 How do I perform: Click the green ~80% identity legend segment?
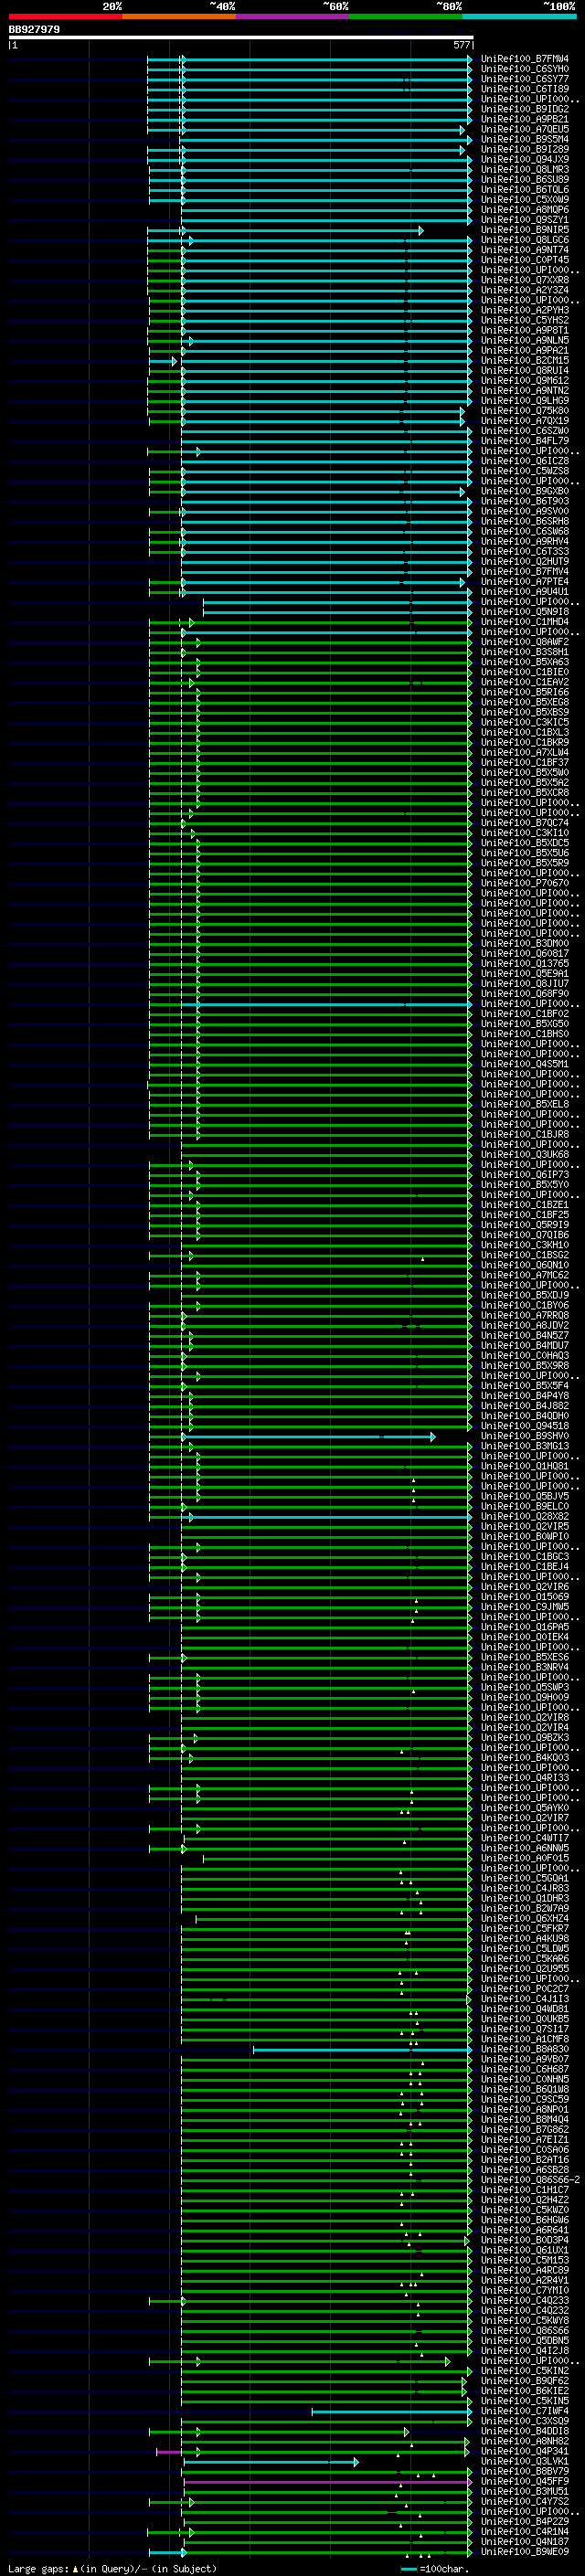(x=406, y=16)
